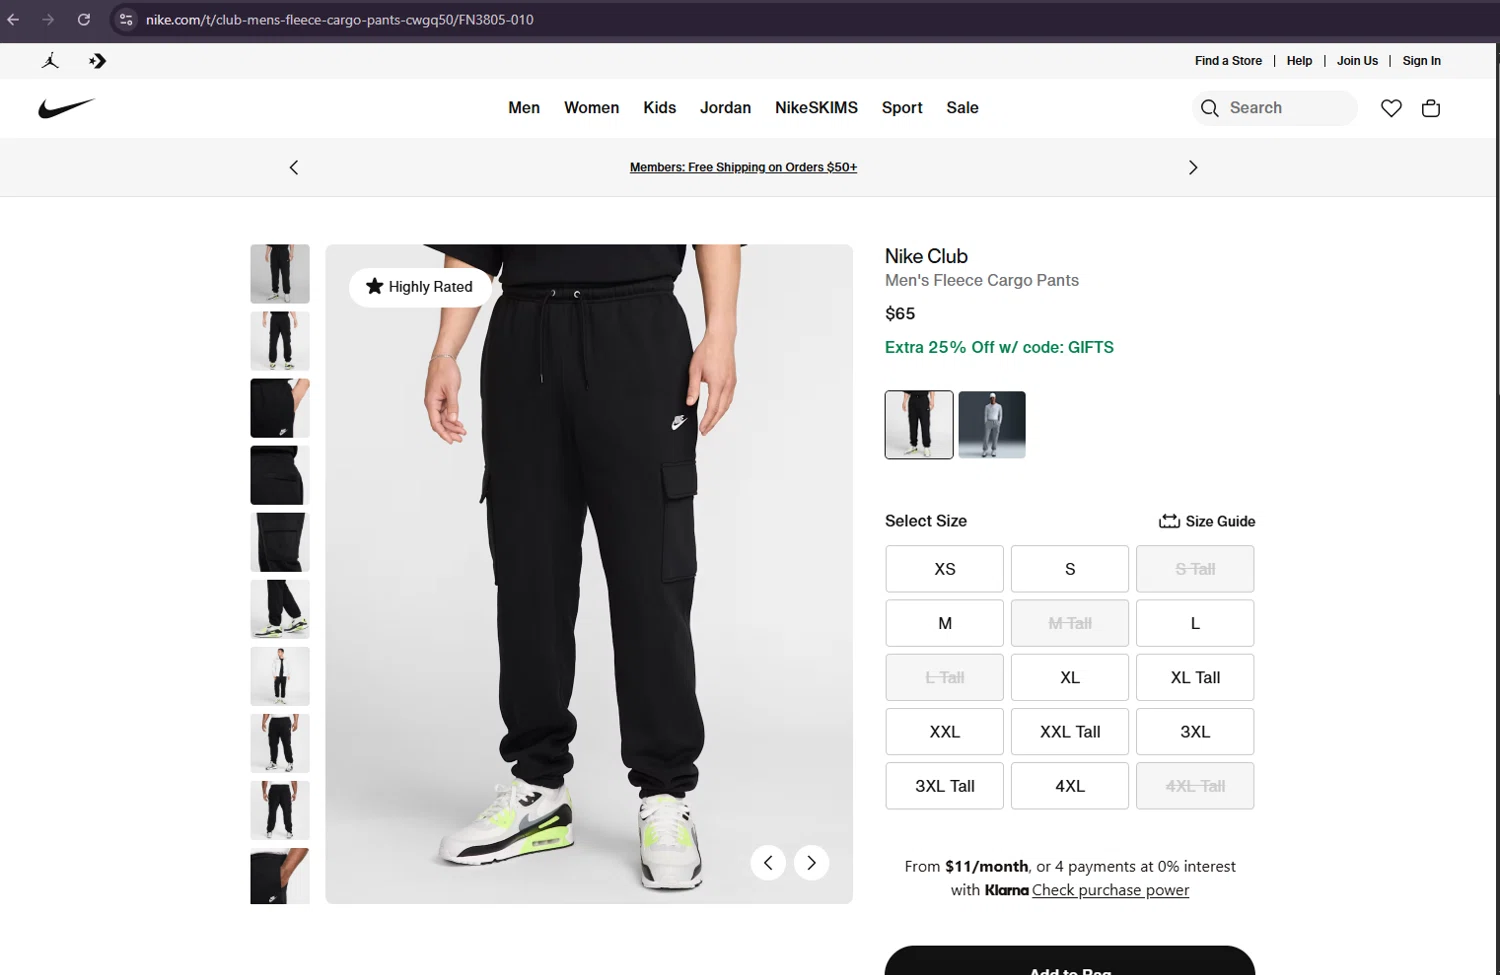
Task: Click the browser forward arrow
Action: point(48,19)
